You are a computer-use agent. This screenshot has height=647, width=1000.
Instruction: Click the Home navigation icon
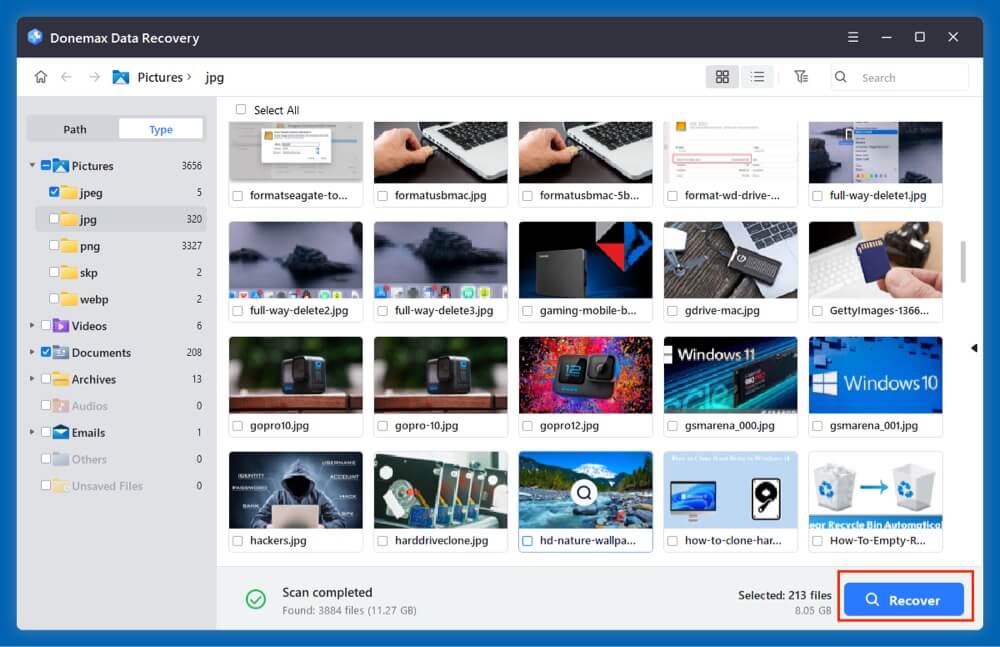click(39, 76)
